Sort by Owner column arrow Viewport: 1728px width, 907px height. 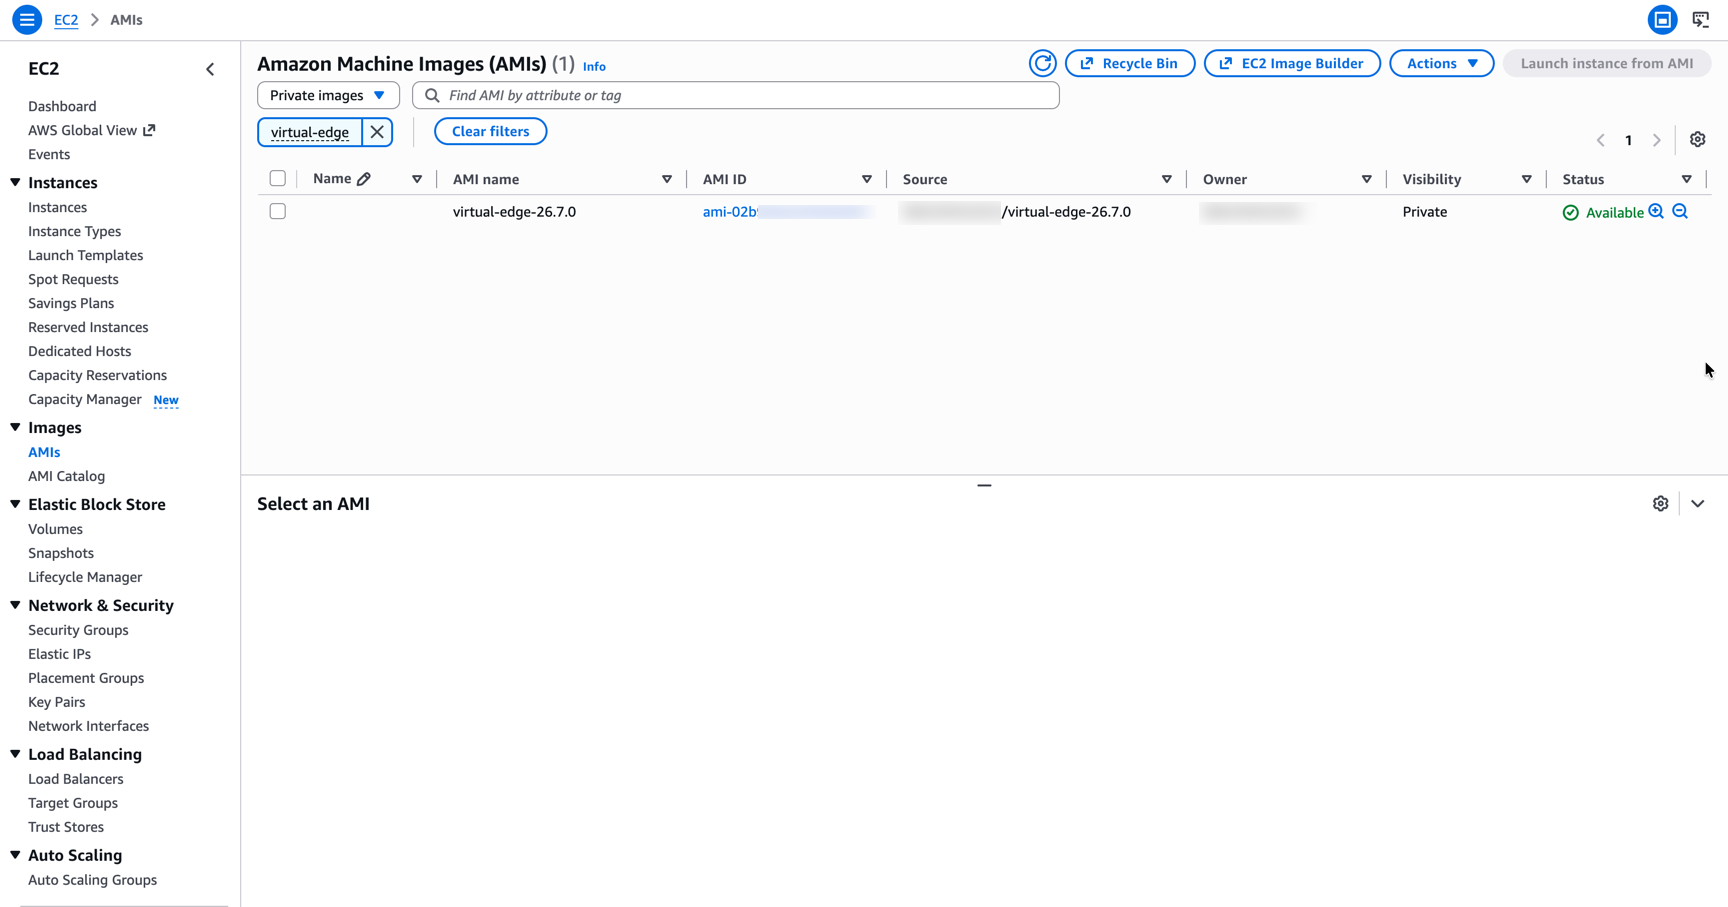pyautogui.click(x=1367, y=180)
